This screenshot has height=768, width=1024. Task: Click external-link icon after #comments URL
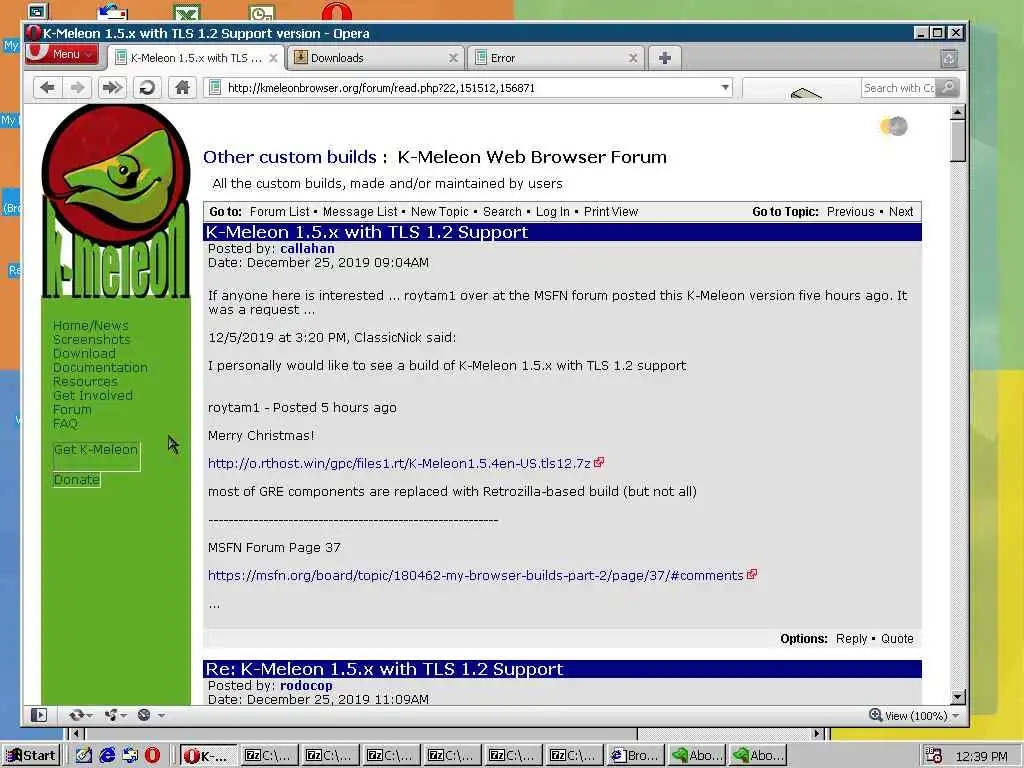point(752,574)
